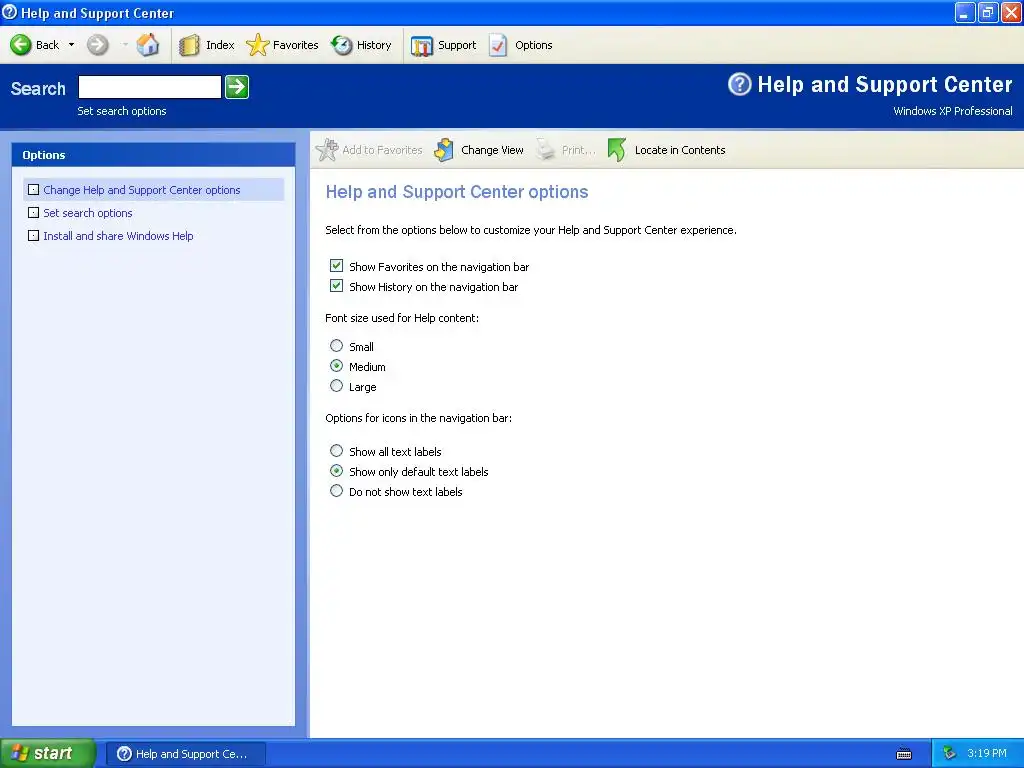Click the Support toolbar label
Screen dimensions: 1024x768
[x=456, y=45]
